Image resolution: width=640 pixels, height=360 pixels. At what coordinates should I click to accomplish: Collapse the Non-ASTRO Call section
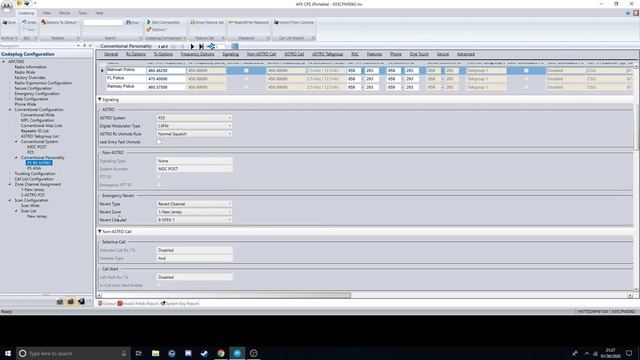click(100, 231)
